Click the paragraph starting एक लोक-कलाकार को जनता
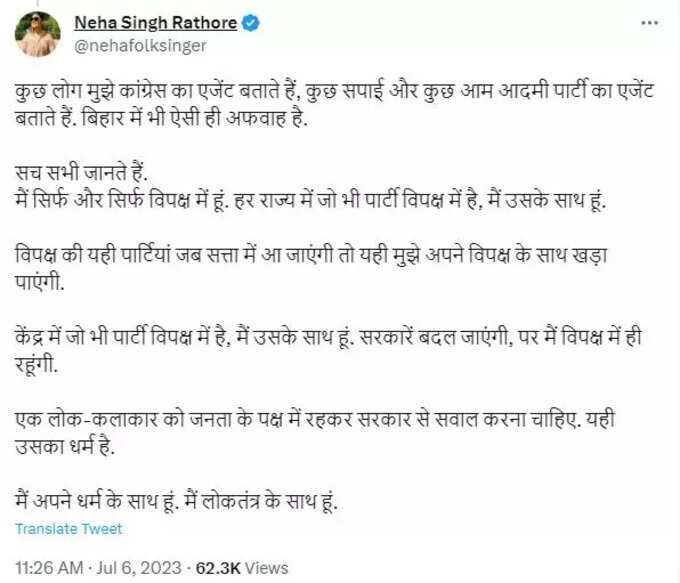The width and height of the screenshot is (680, 583). [314, 432]
